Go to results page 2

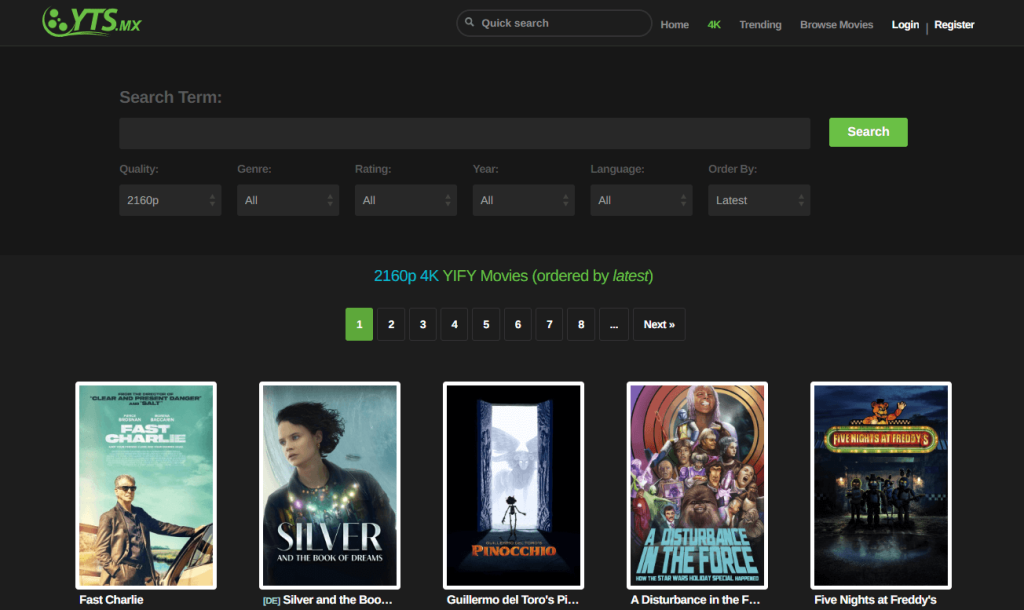coord(391,324)
